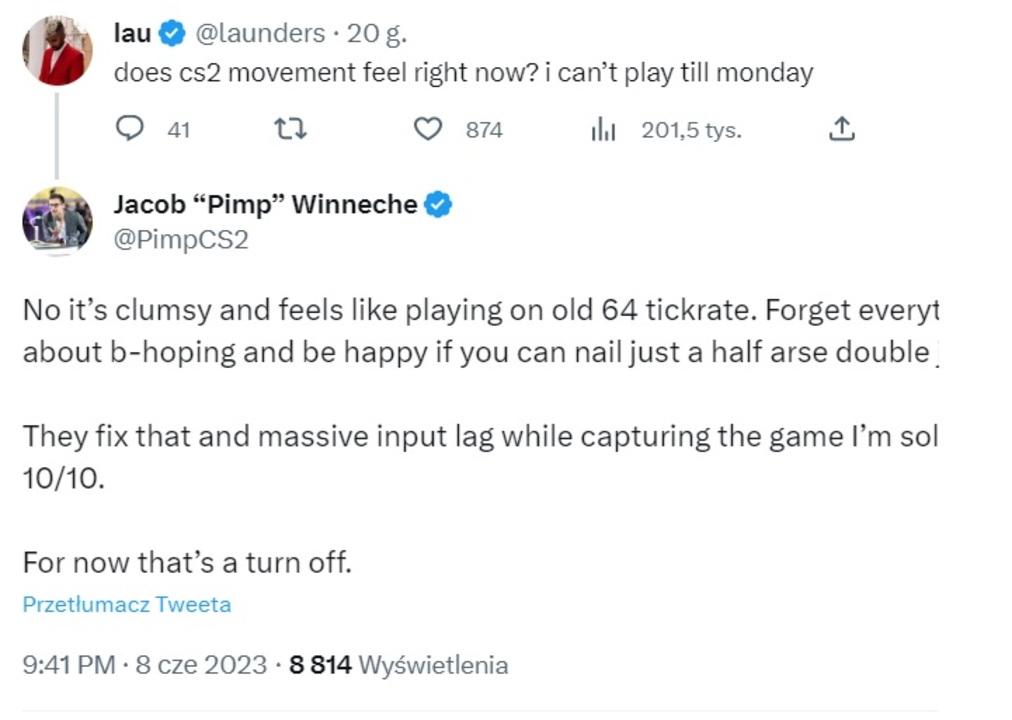Screen dimensions: 1012x720
Task: Open lau's profile picture
Action: click(x=57, y=50)
